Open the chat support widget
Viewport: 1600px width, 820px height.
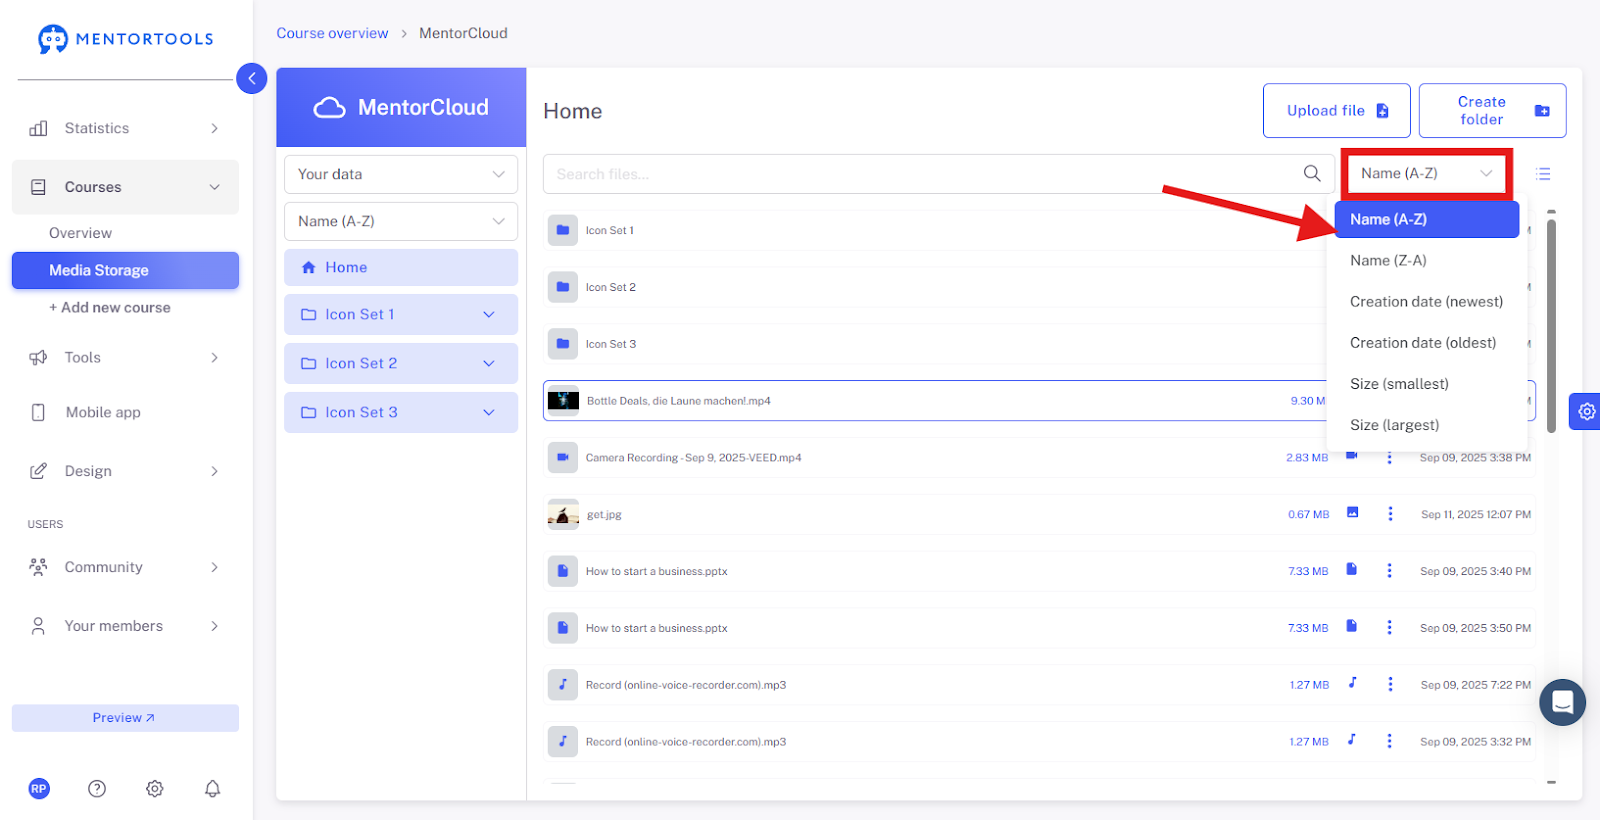click(1562, 702)
